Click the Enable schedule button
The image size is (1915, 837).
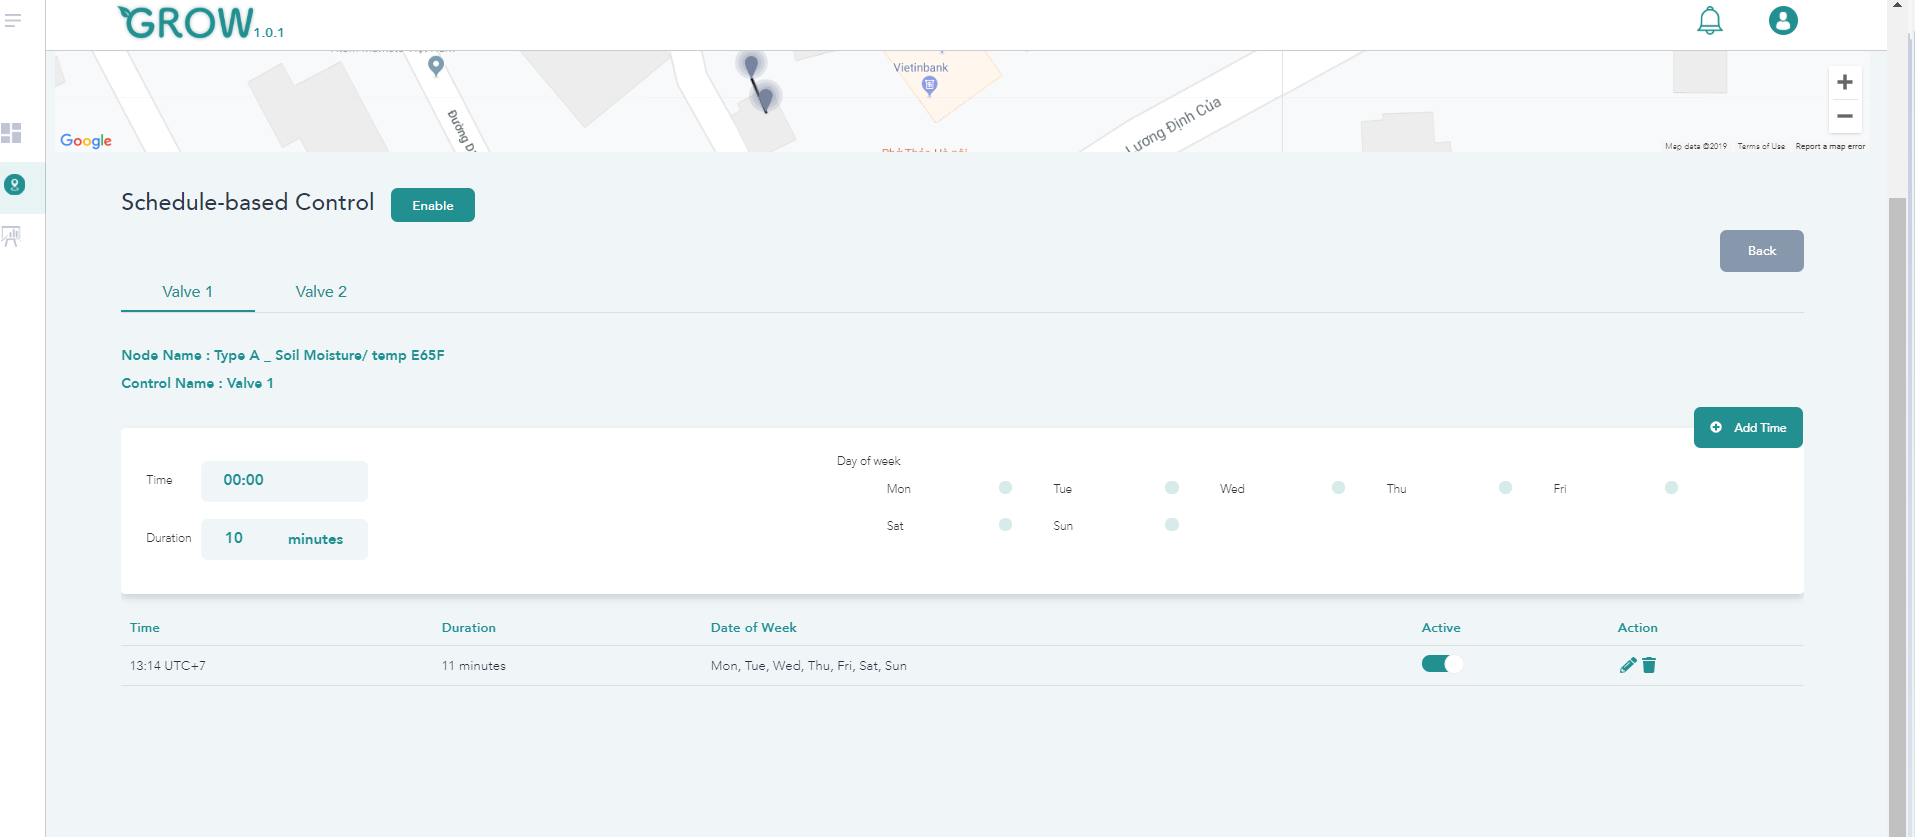(x=432, y=205)
